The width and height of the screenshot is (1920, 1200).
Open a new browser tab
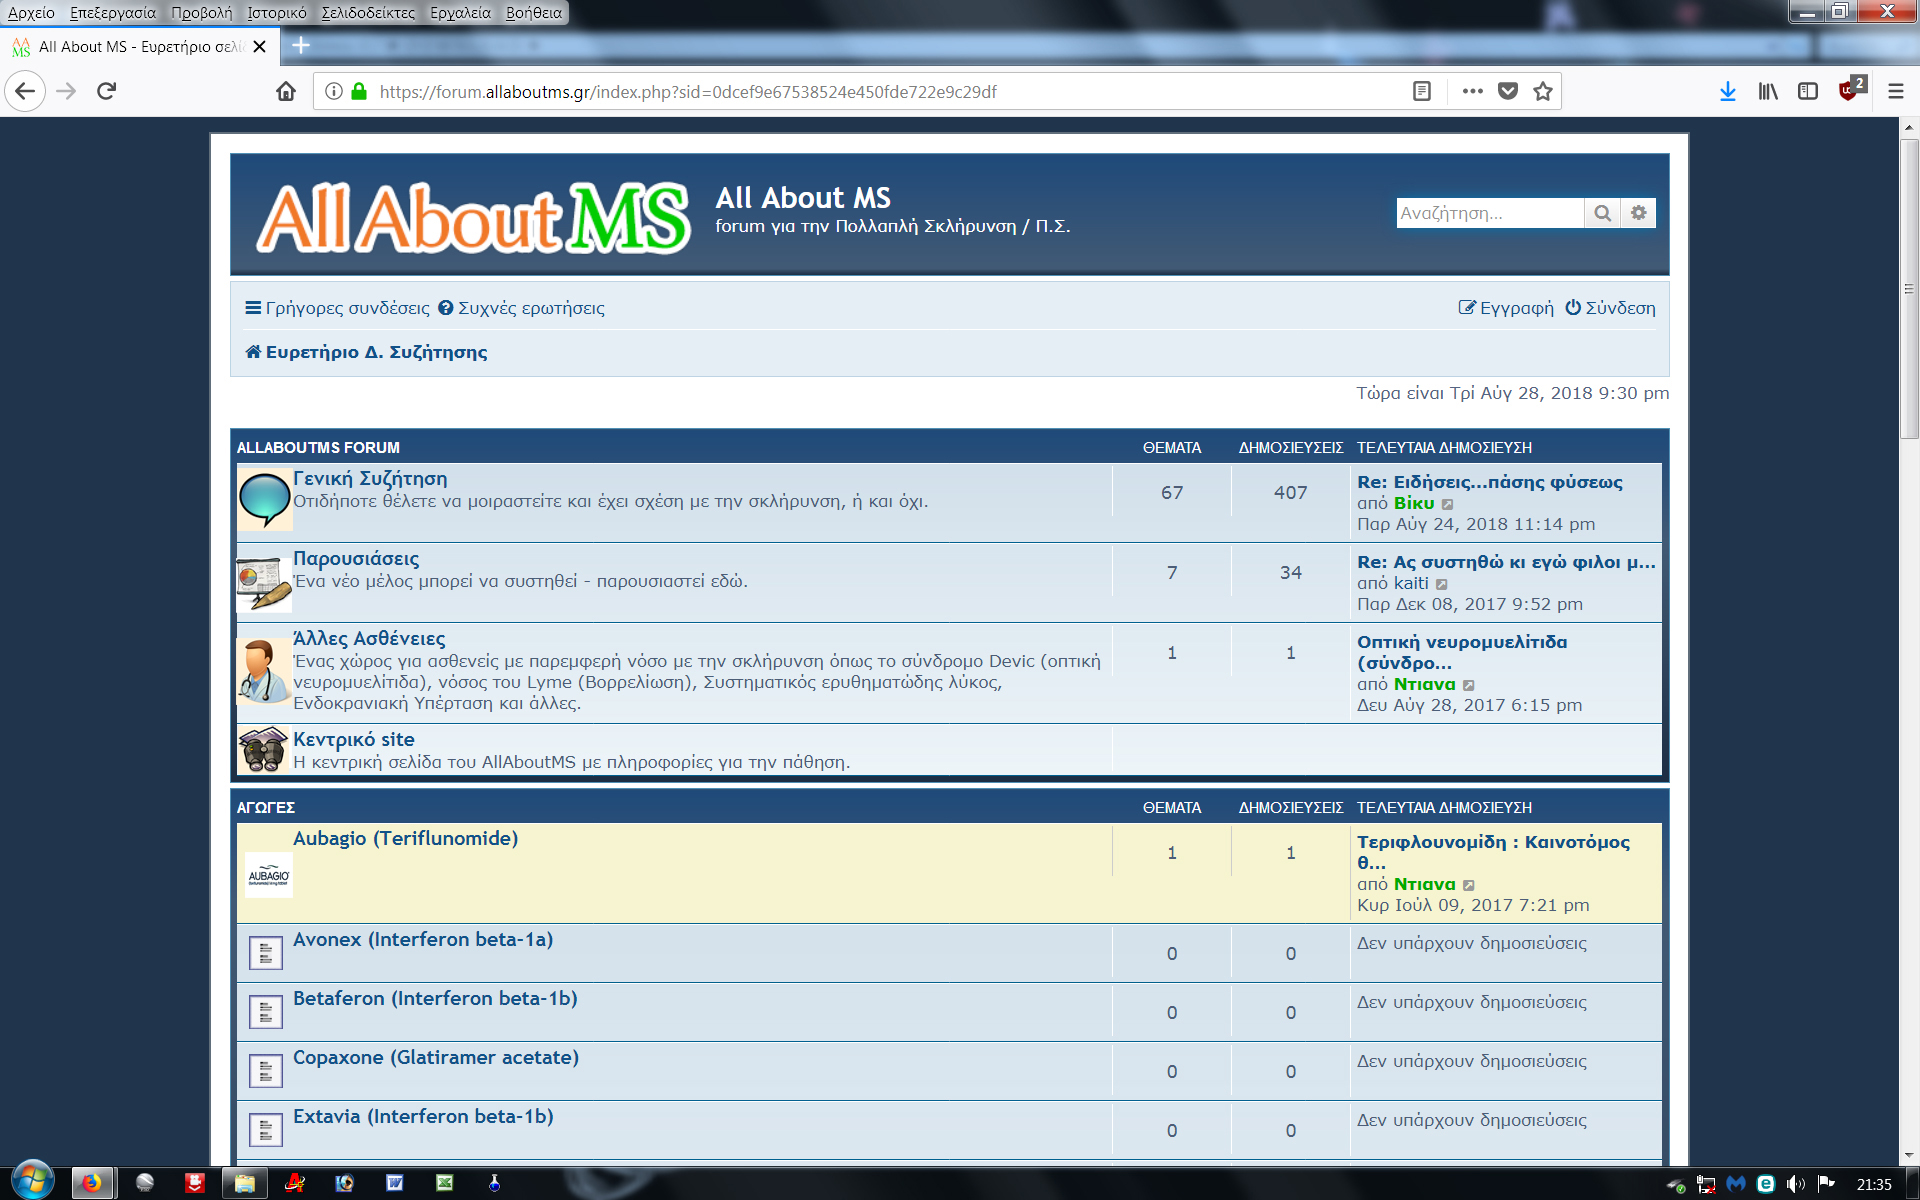pyautogui.click(x=301, y=45)
